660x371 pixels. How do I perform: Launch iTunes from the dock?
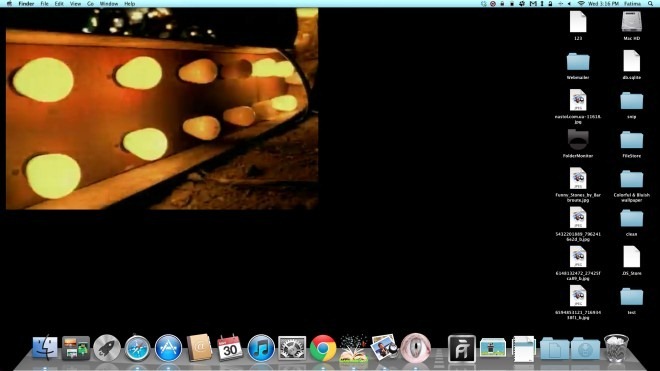pos(261,349)
